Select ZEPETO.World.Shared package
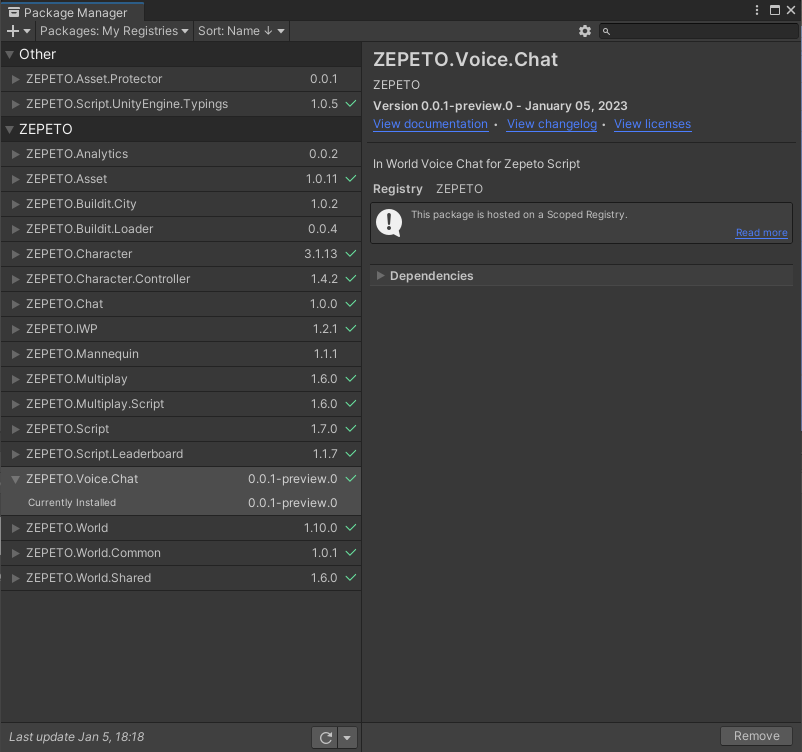 [x=181, y=578]
